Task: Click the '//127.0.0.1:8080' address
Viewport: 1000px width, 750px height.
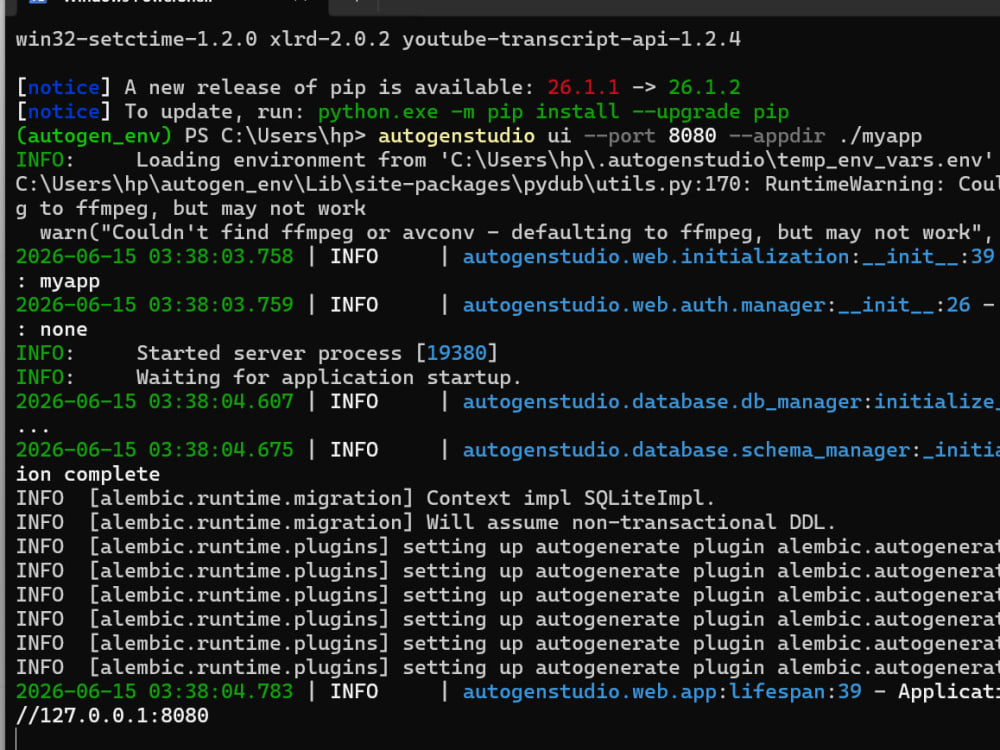Action: pos(112,716)
